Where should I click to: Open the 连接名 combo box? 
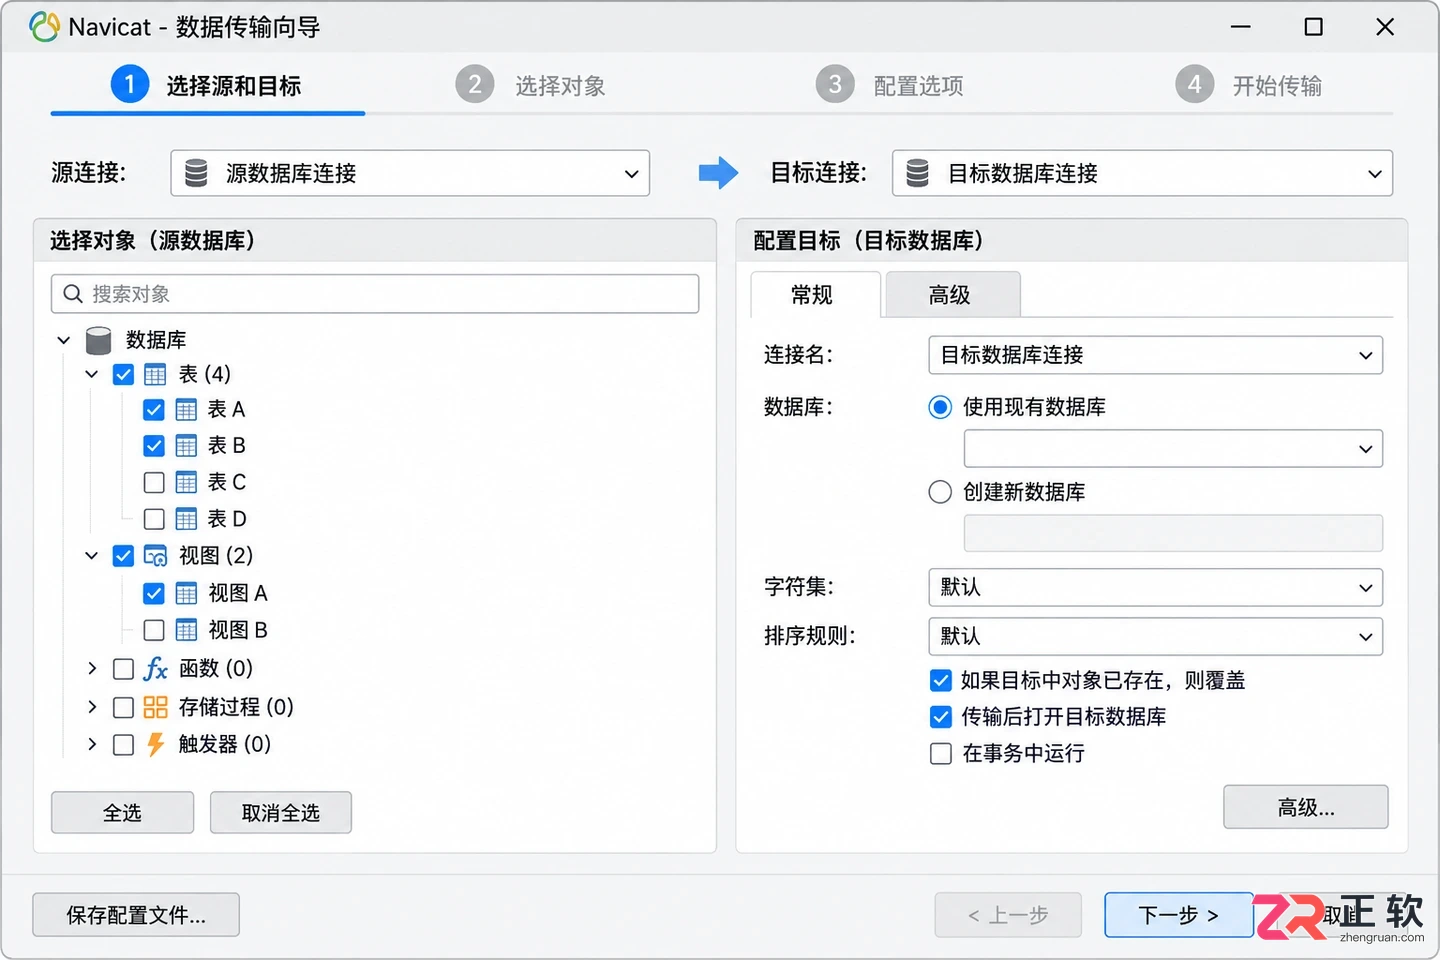click(1155, 355)
